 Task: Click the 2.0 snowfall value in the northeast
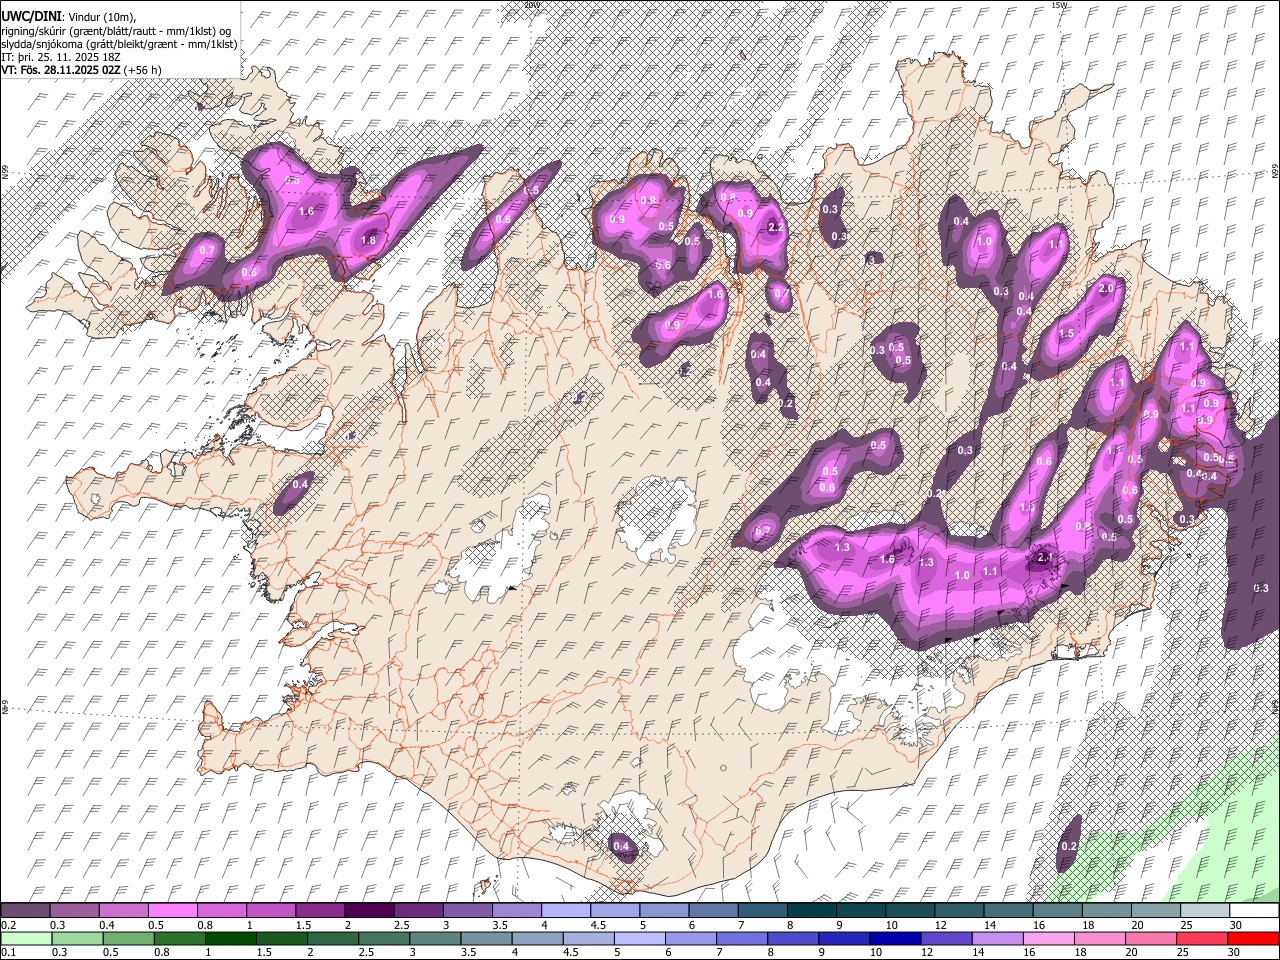tap(1106, 289)
